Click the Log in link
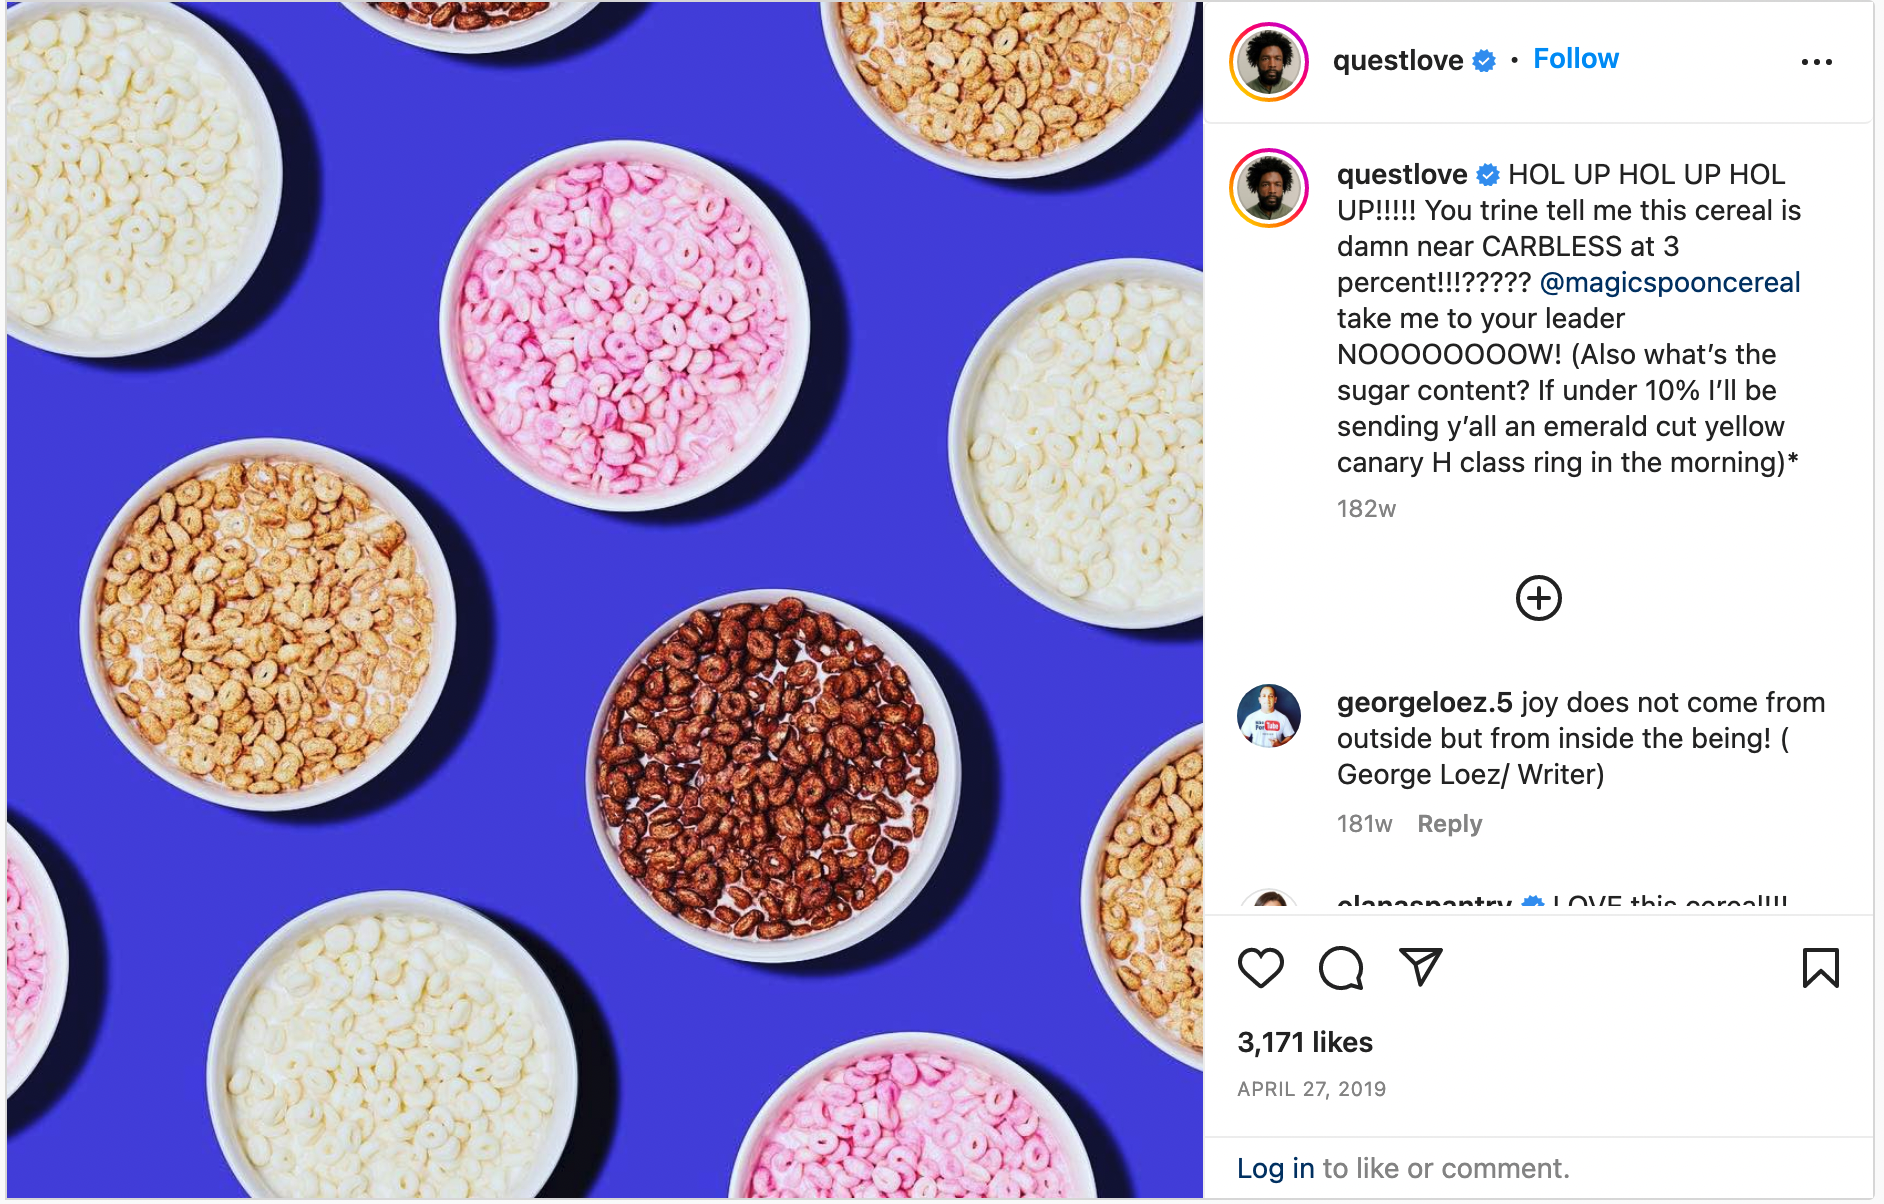1884x1204 pixels. click(1275, 1168)
